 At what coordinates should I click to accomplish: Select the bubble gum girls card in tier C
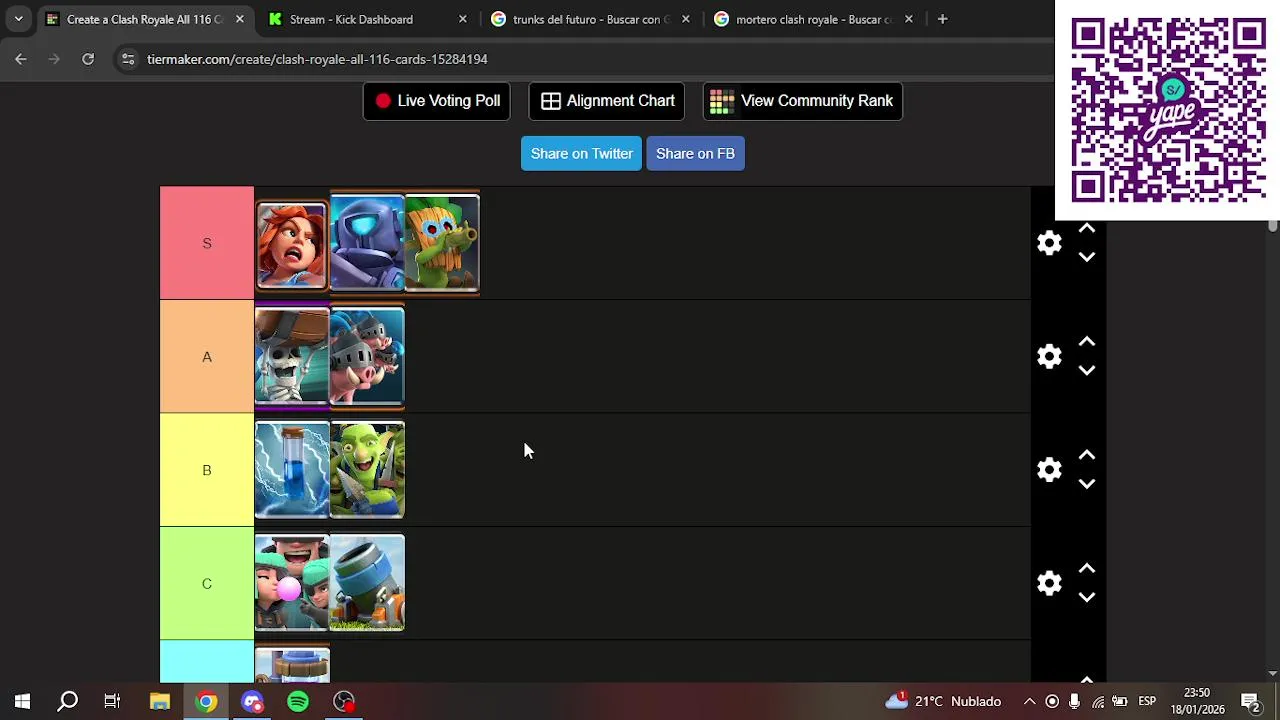(x=292, y=583)
